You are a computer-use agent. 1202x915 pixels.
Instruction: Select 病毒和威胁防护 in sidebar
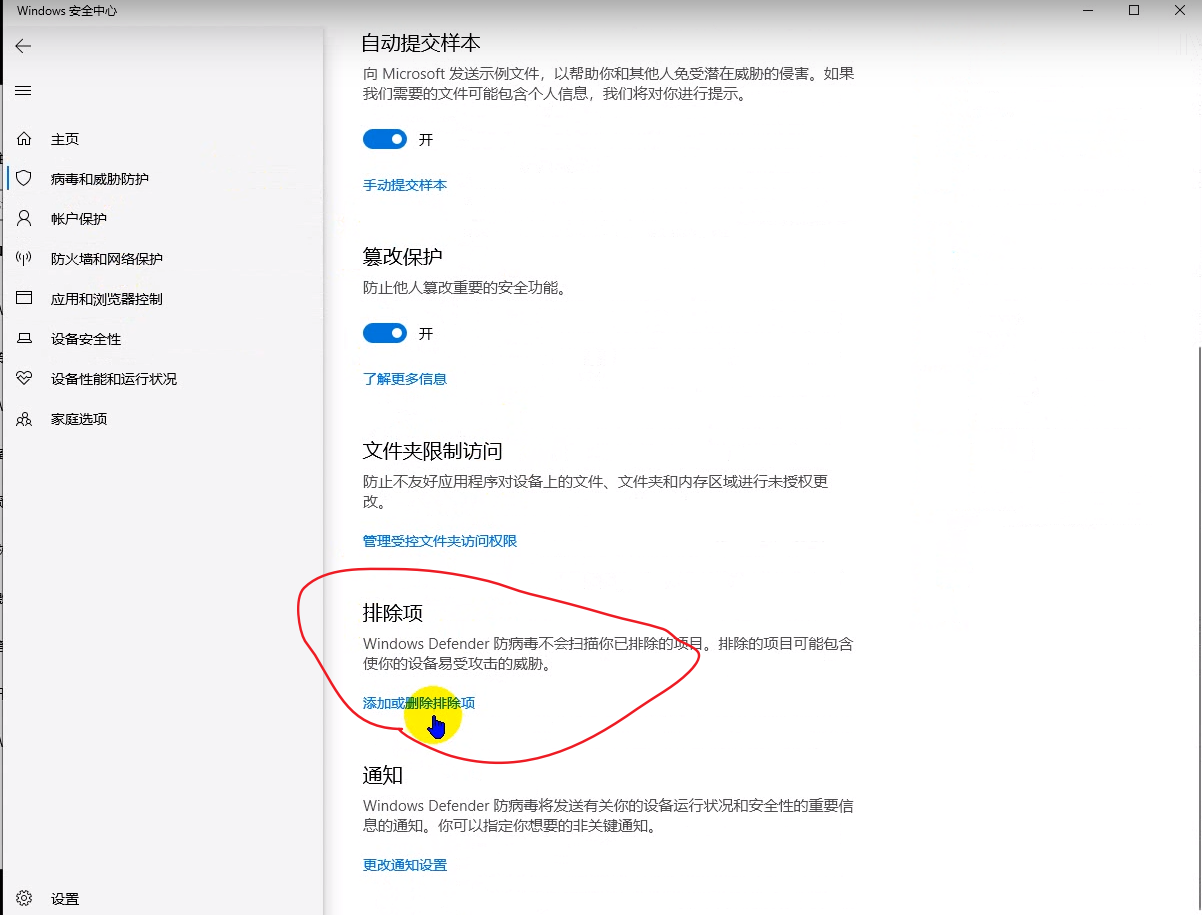click(100, 179)
